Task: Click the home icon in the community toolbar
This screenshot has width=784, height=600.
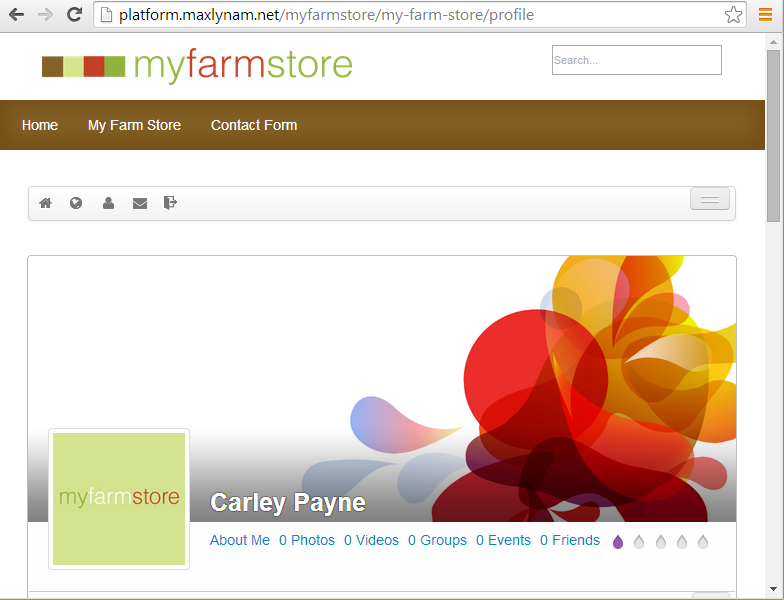Action: coord(46,202)
